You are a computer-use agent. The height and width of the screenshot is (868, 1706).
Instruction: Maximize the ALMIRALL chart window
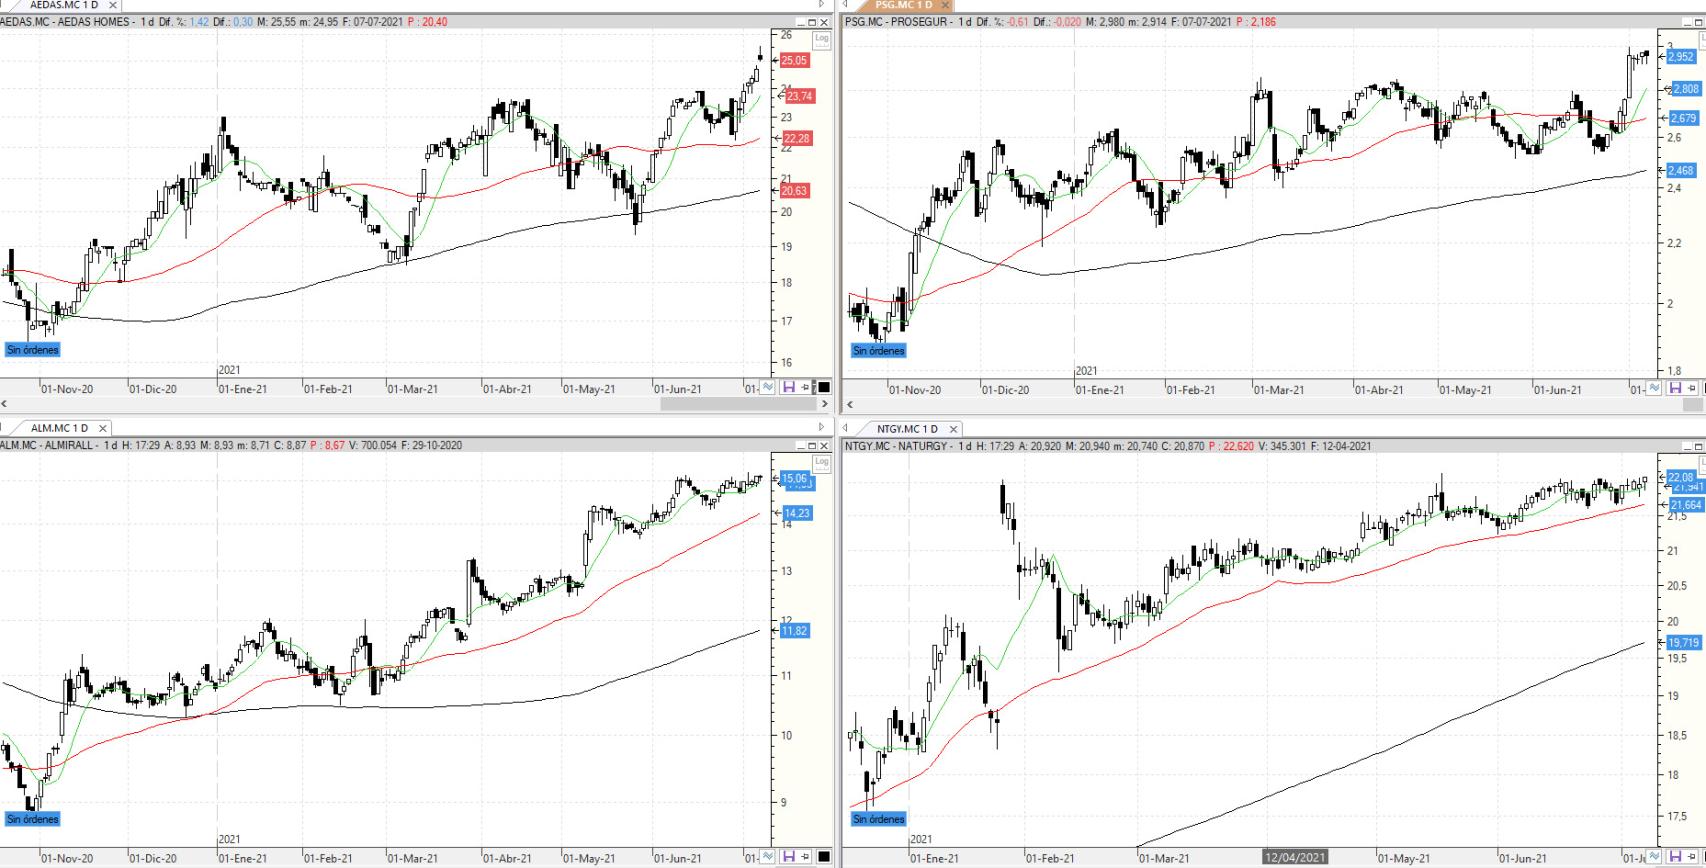point(812,446)
